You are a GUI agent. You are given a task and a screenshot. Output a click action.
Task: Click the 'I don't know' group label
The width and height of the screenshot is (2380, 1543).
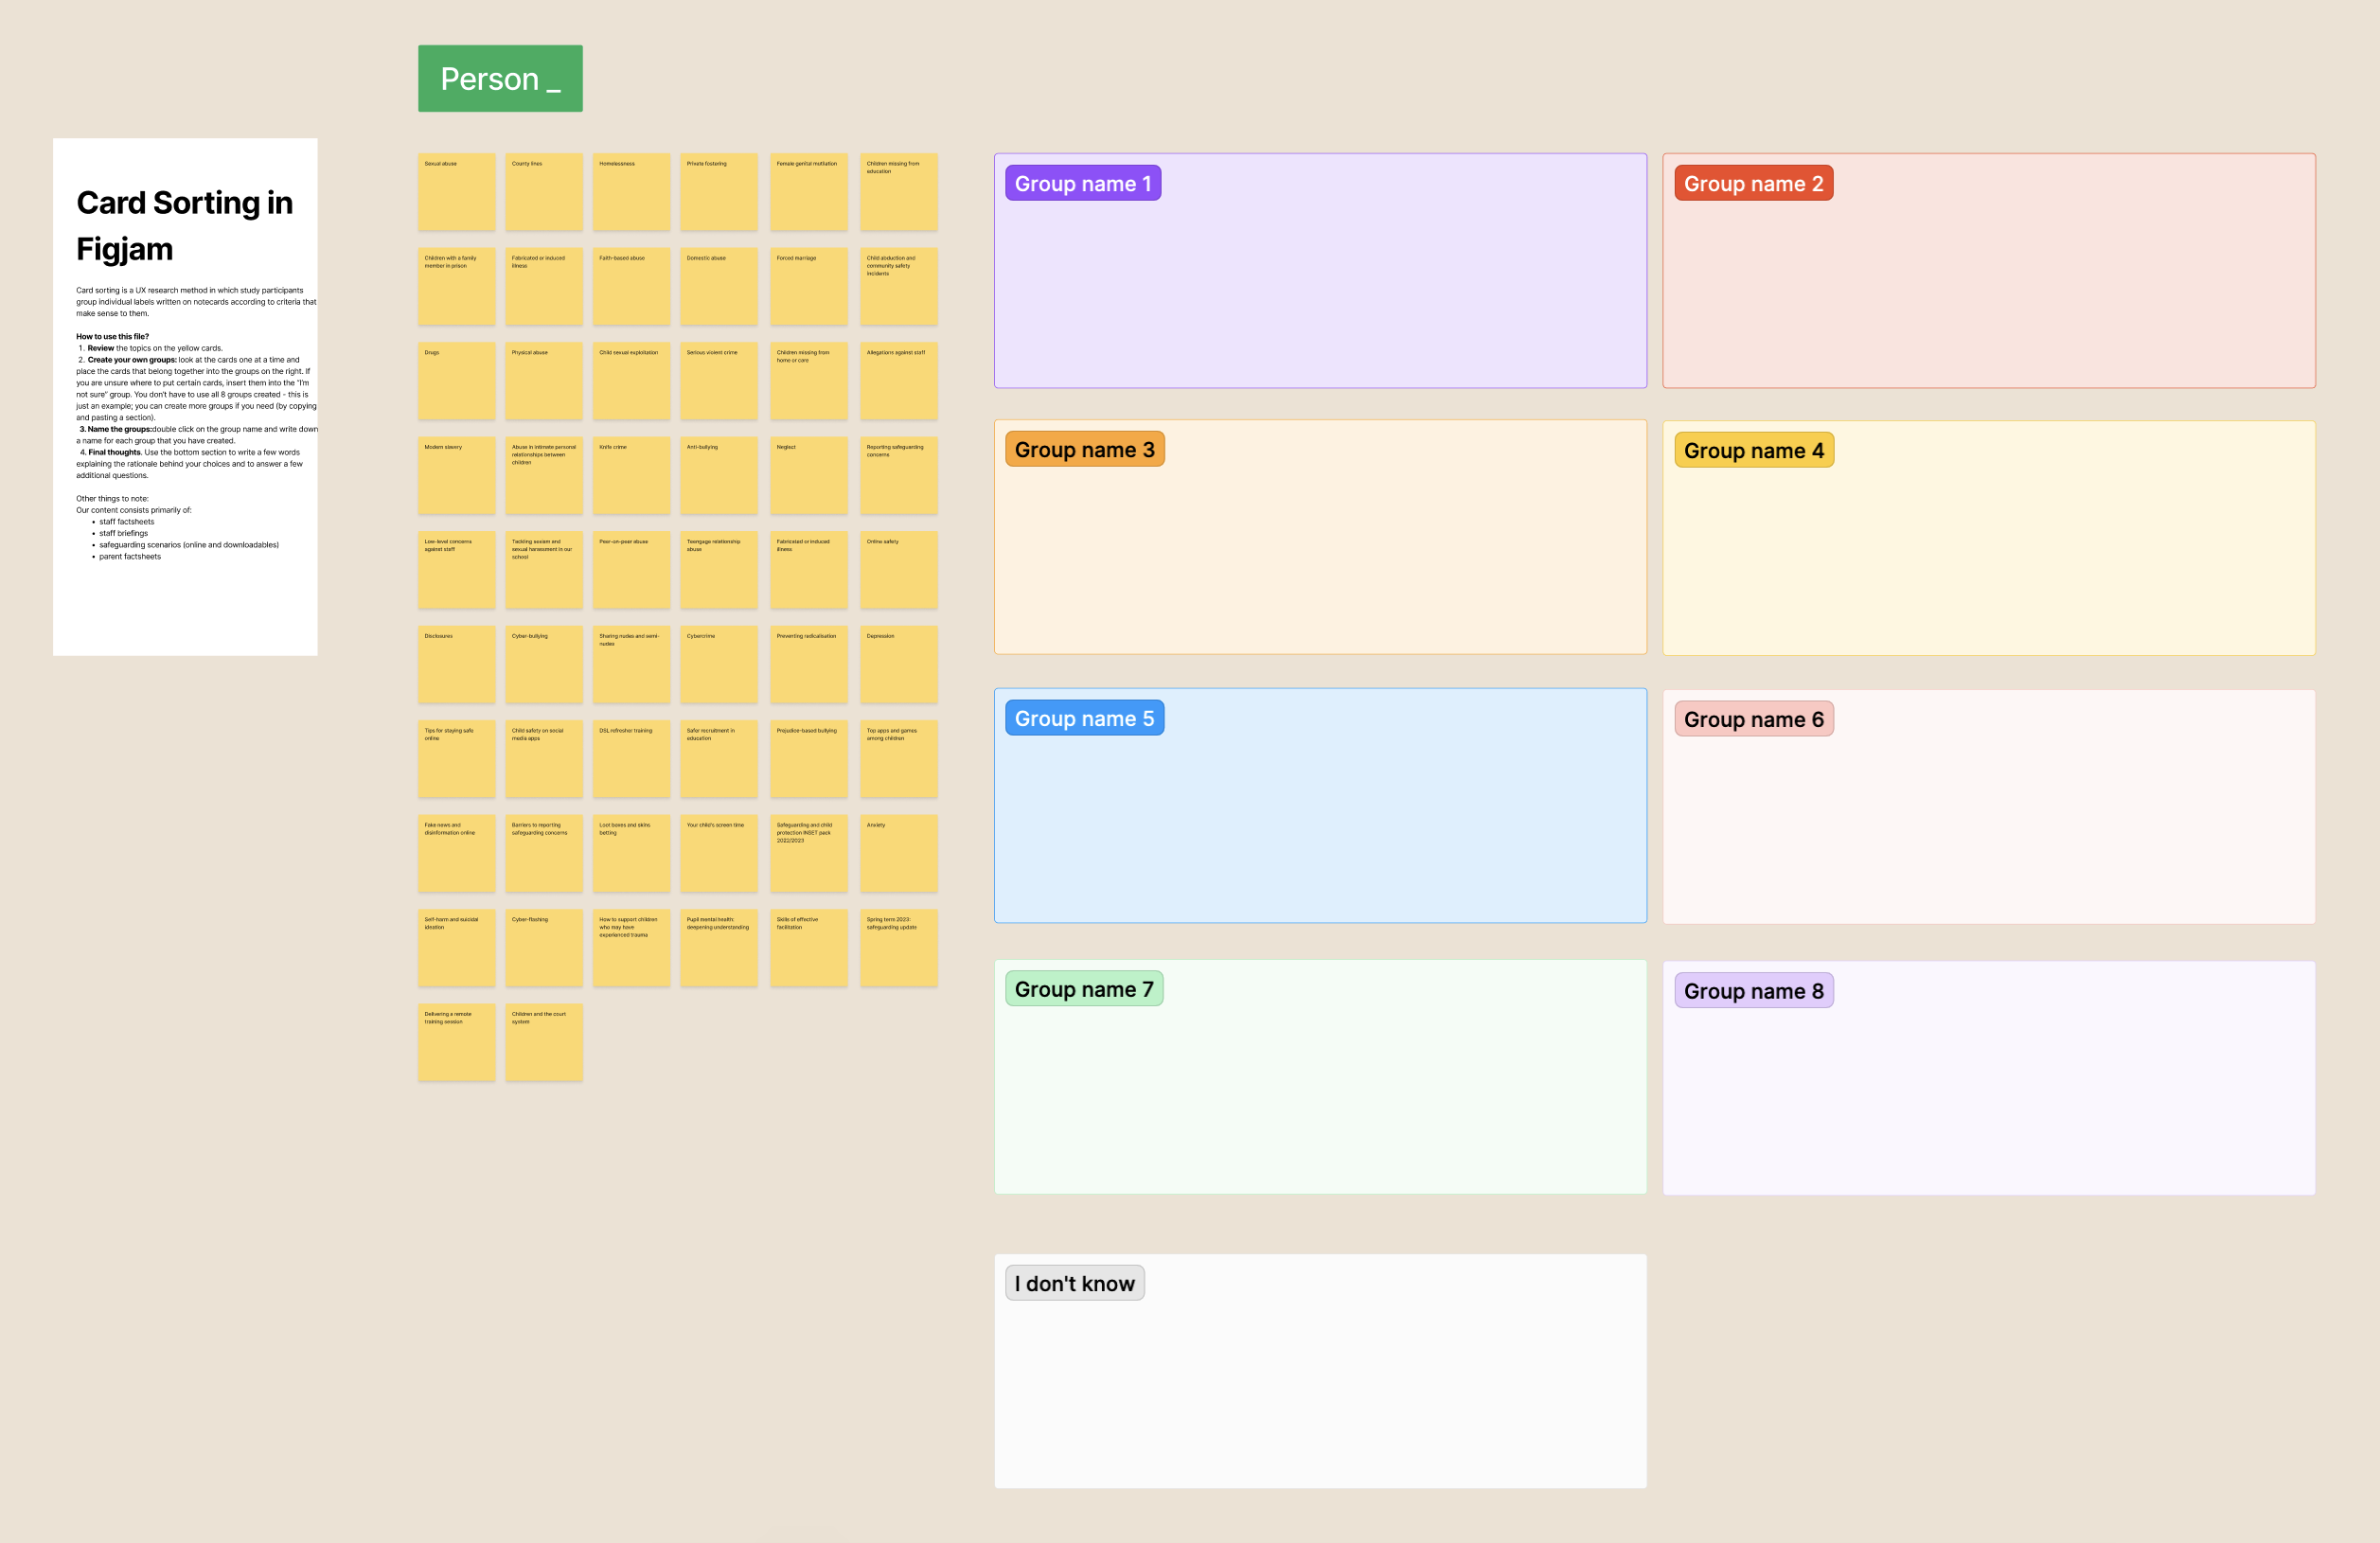pos(1072,1283)
